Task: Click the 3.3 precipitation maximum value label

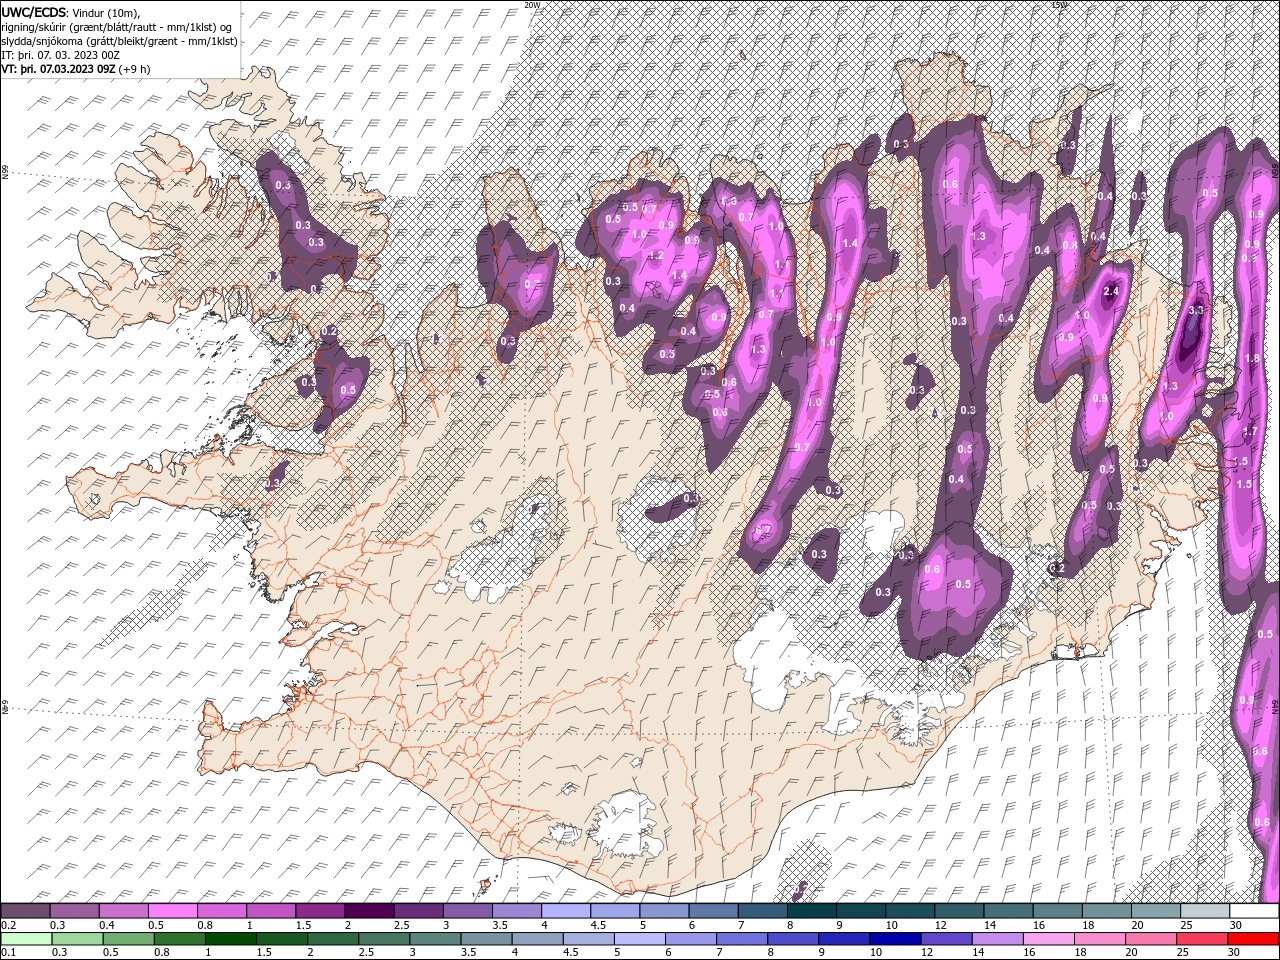Action: pyautogui.click(x=1195, y=311)
